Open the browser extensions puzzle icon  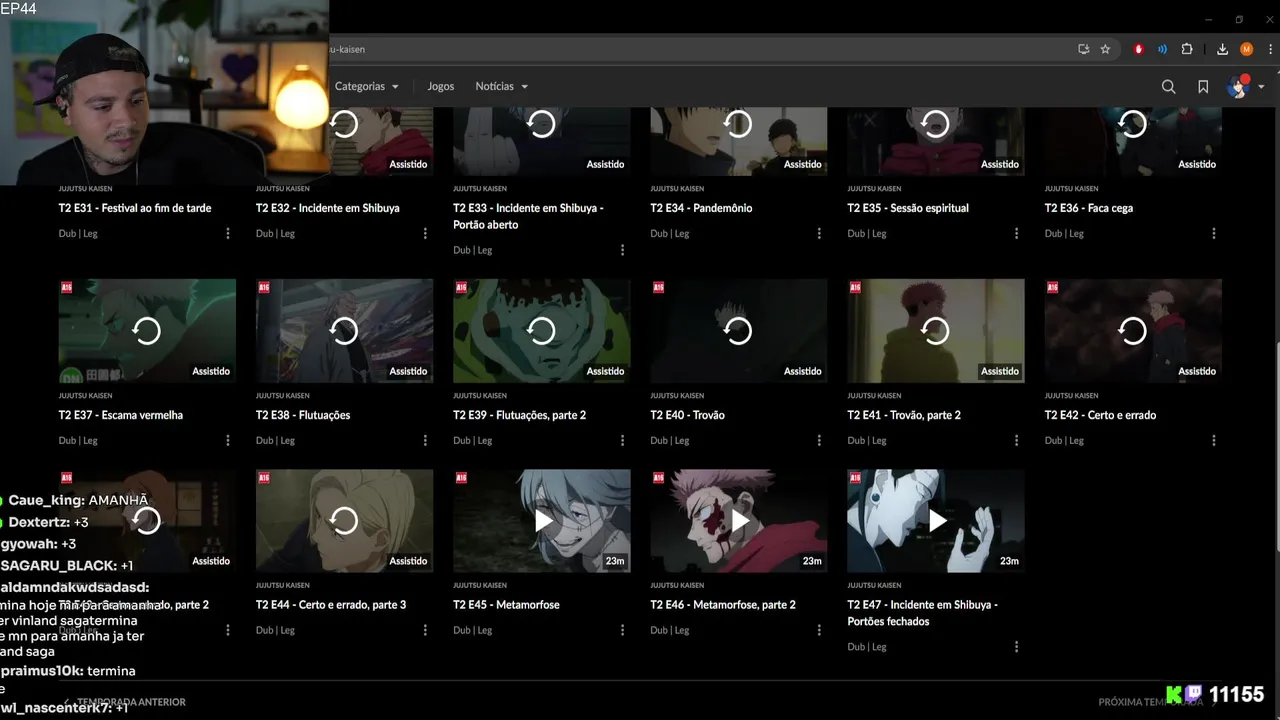click(x=1187, y=49)
